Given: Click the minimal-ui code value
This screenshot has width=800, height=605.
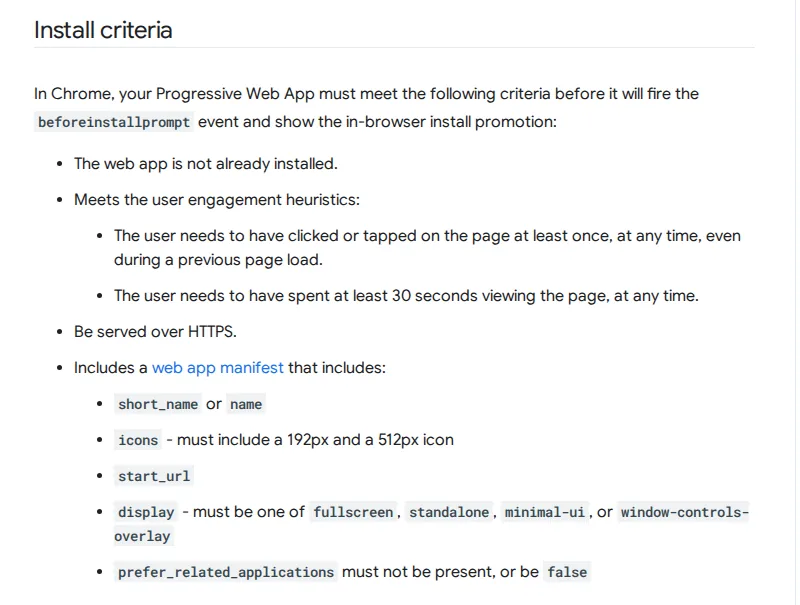Looking at the screenshot, I should pos(544,512).
